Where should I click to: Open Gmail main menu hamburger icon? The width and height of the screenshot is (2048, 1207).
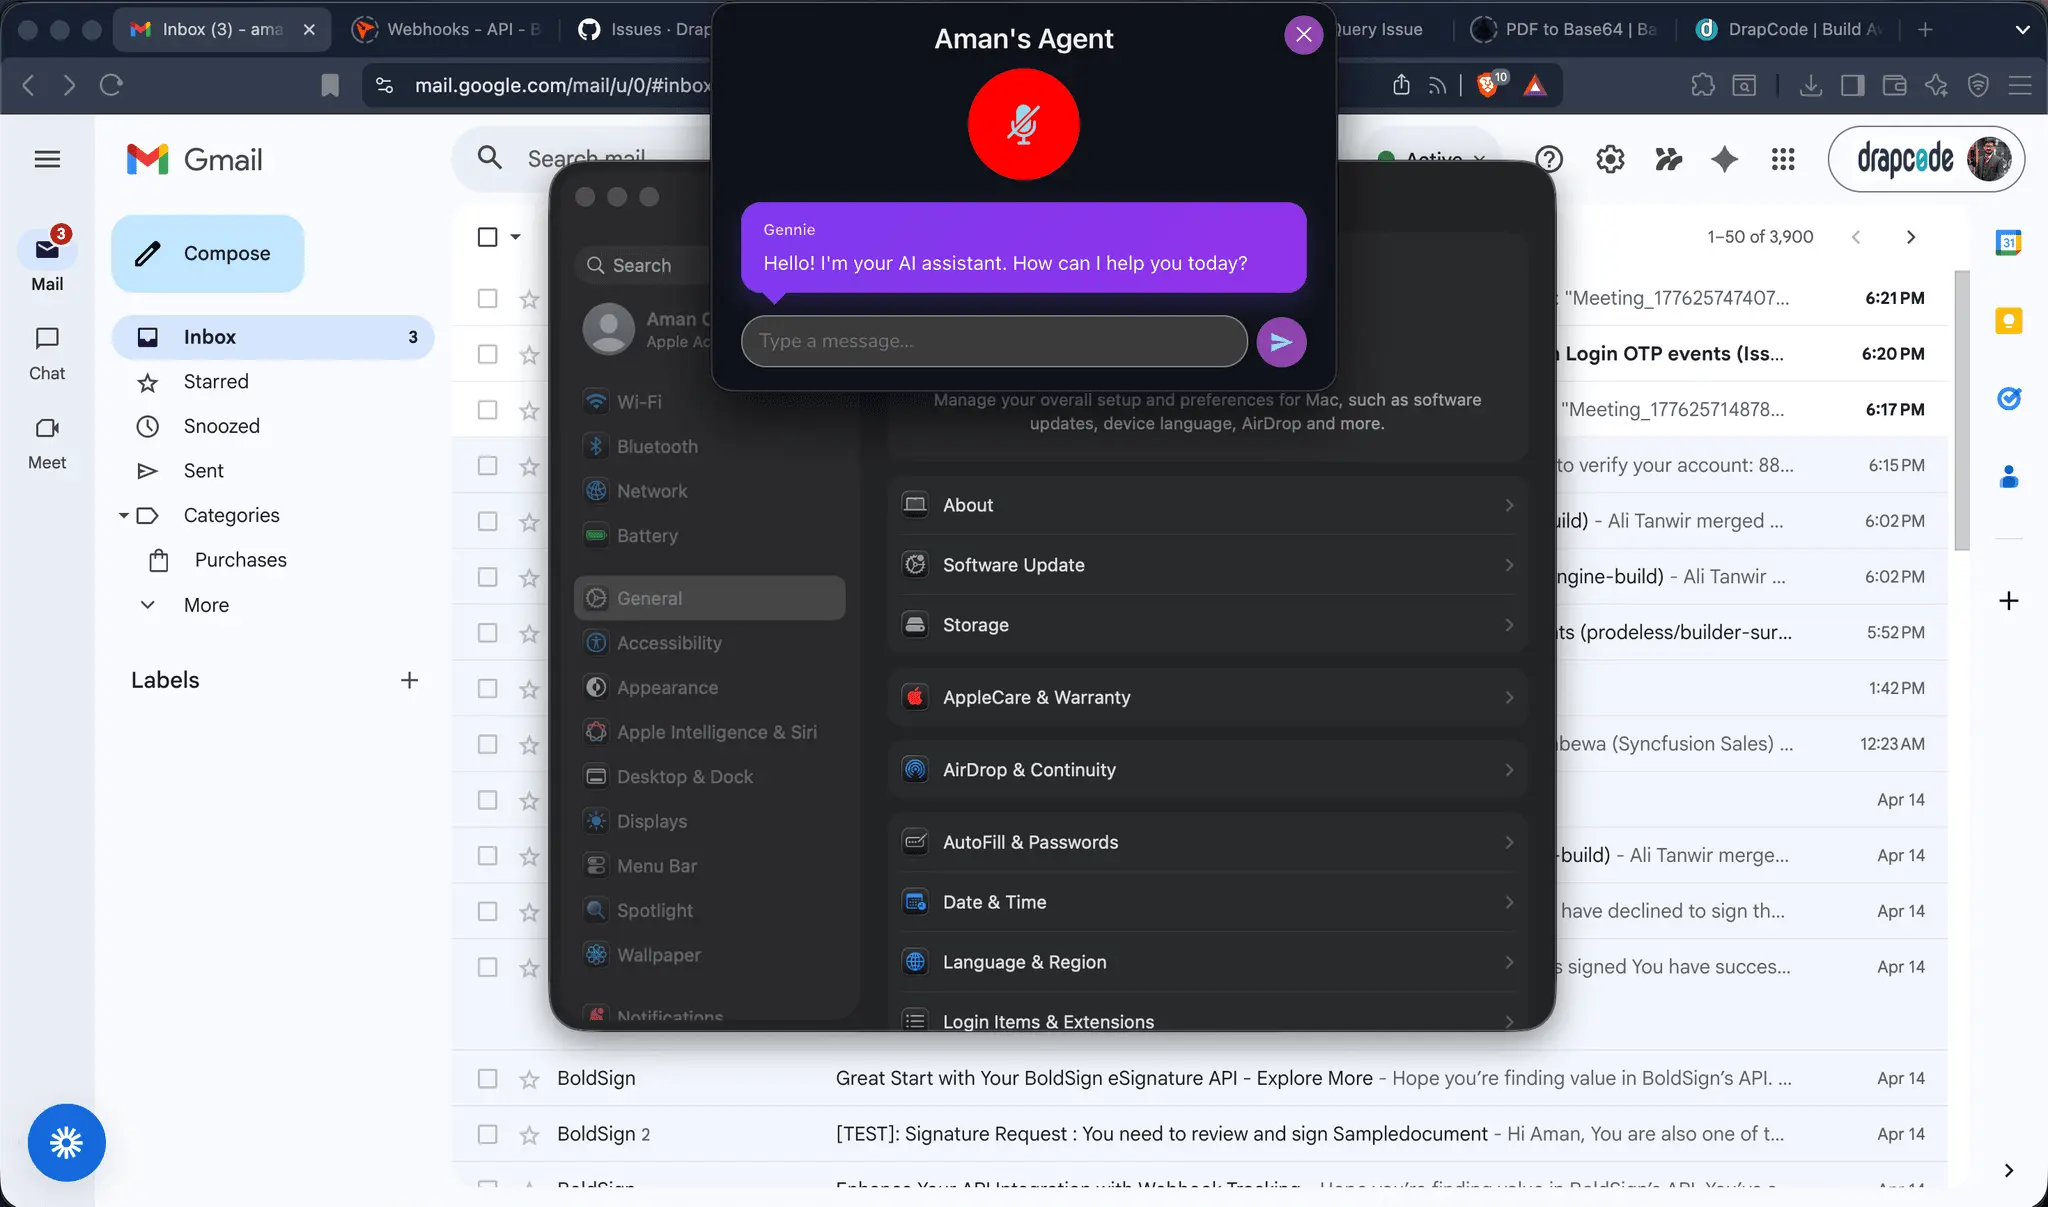pyautogui.click(x=47, y=159)
